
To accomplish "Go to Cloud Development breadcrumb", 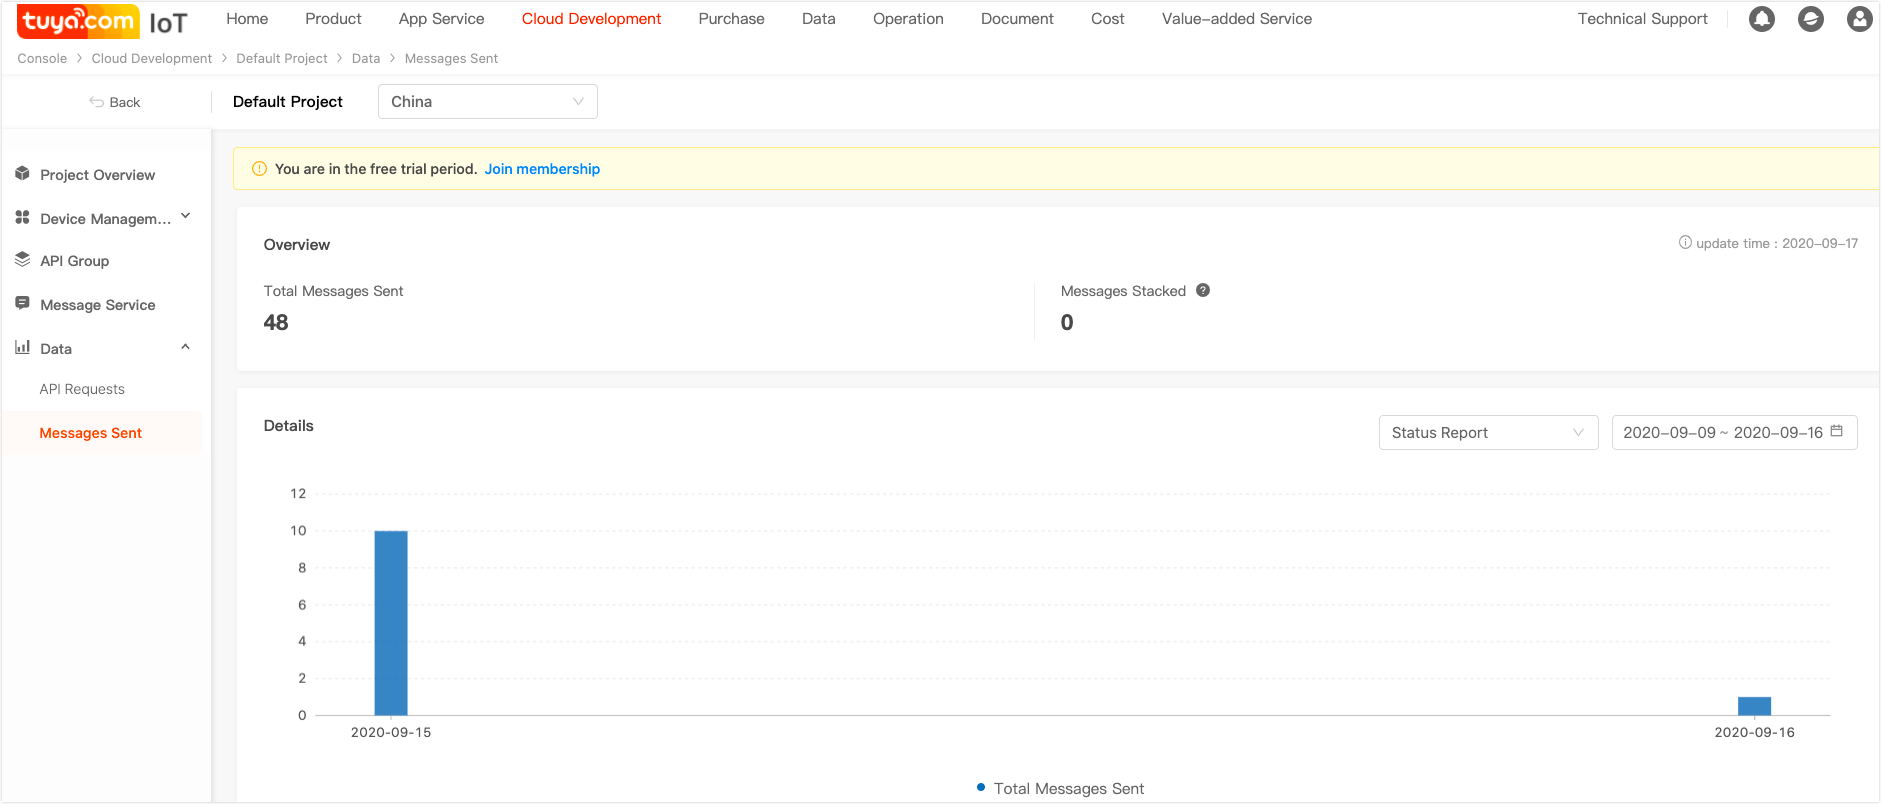I will point(152,58).
